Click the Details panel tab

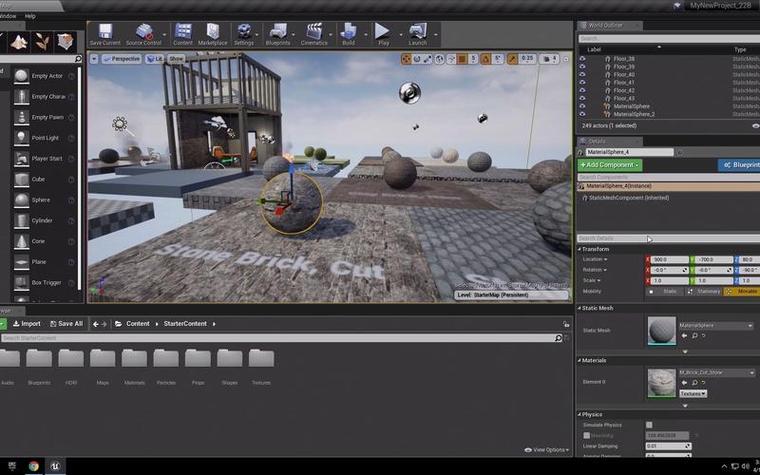pyautogui.click(x=610, y=142)
